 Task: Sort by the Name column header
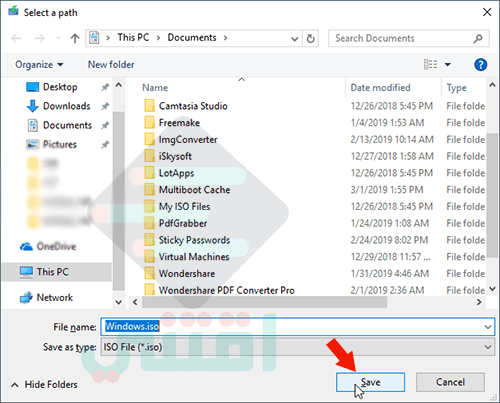(155, 88)
